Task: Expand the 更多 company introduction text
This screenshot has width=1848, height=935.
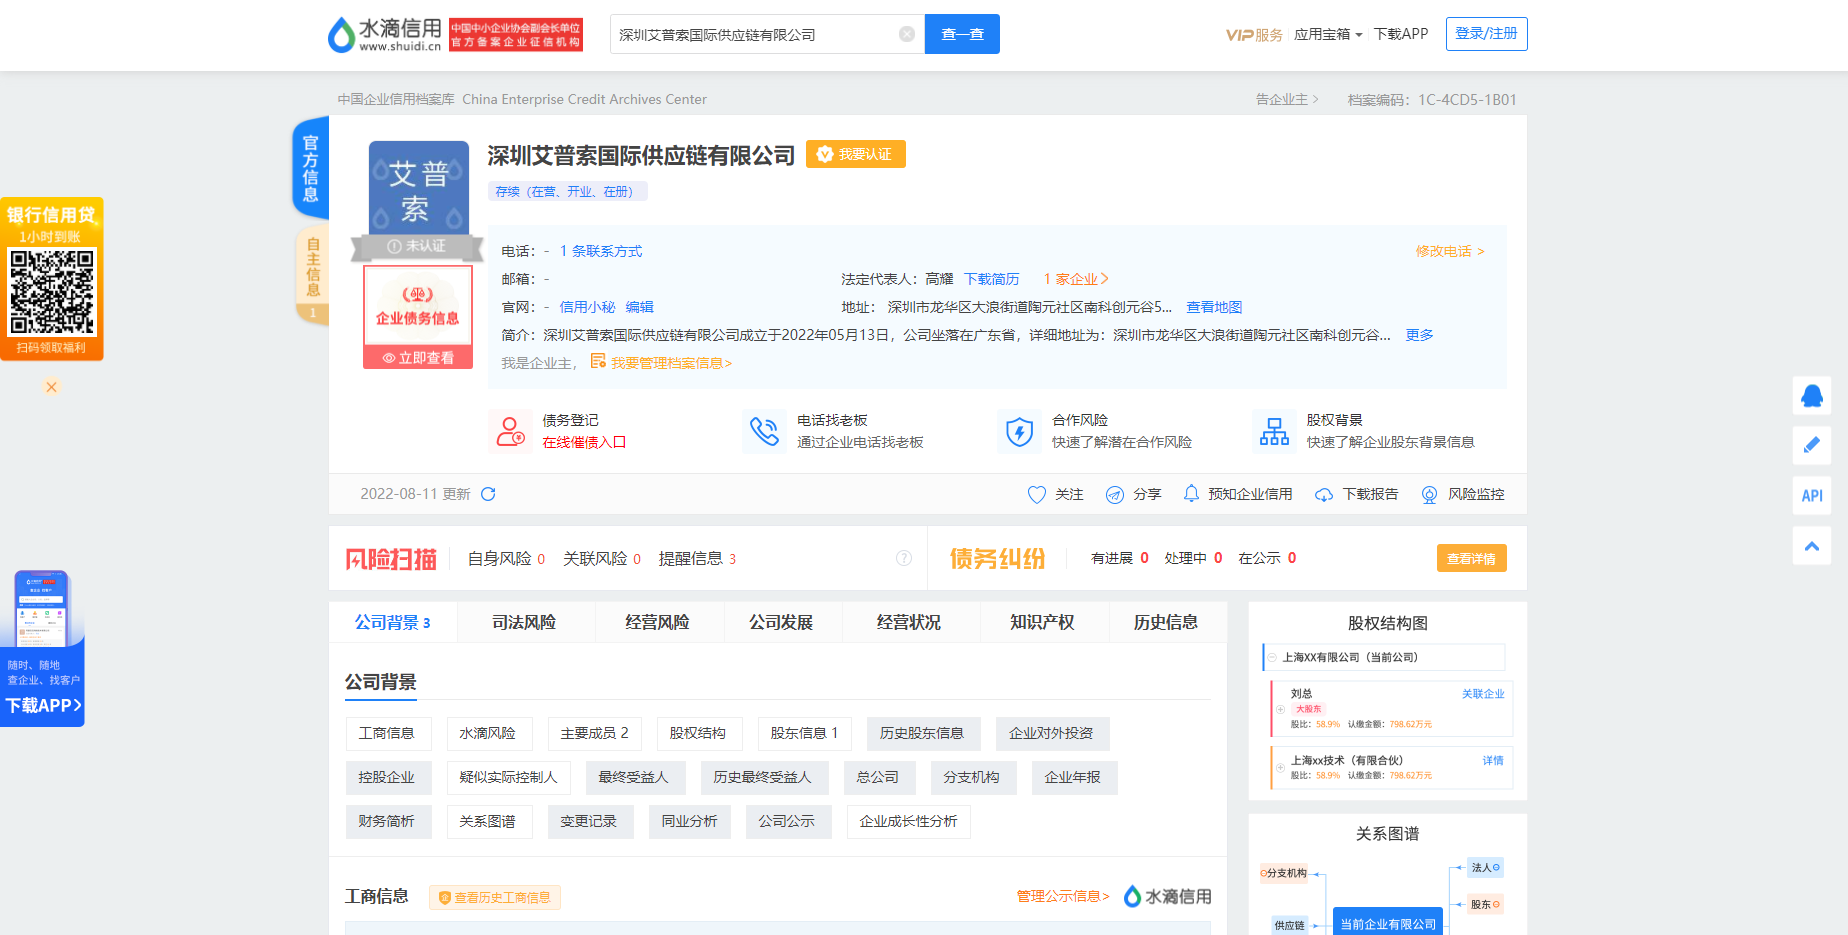Action: pos(1418,335)
